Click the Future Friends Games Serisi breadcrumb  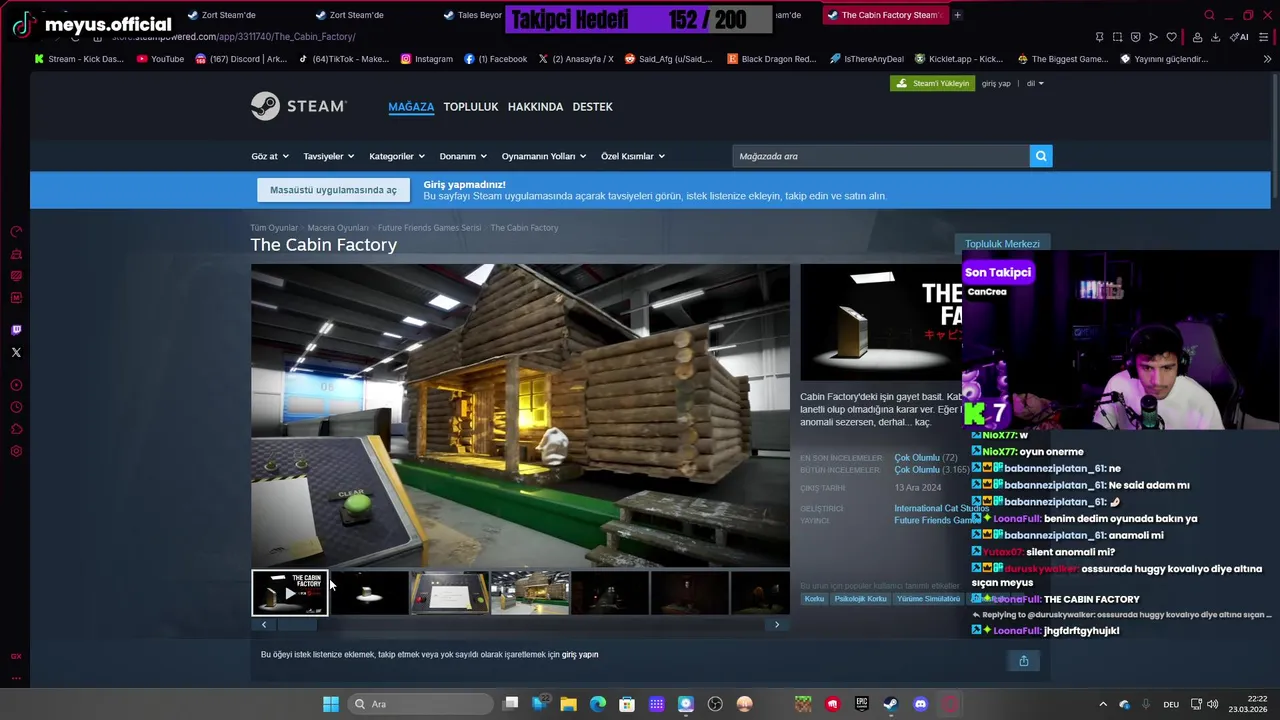pos(429,228)
